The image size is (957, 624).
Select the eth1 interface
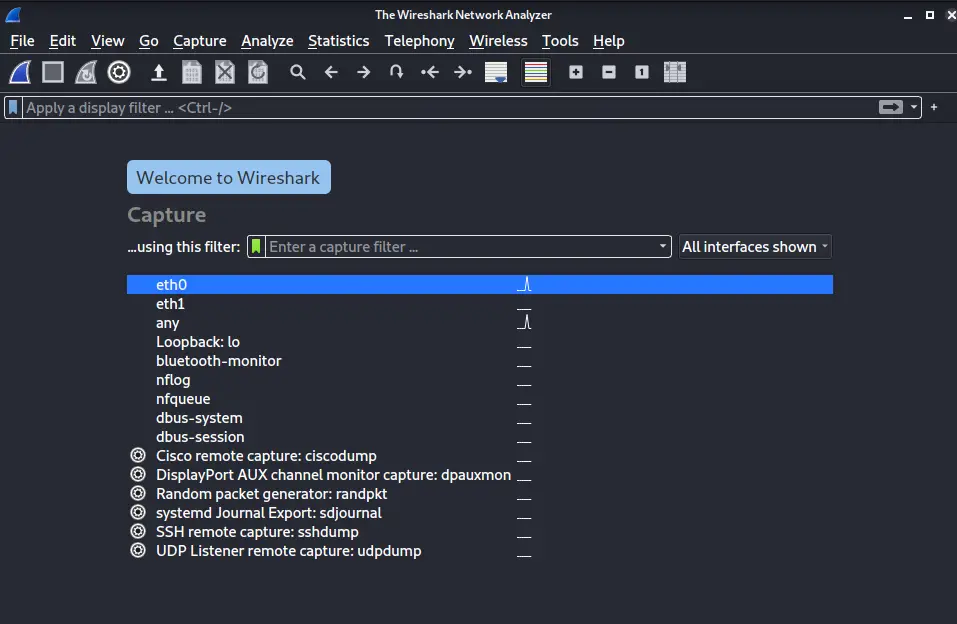[x=480, y=303]
